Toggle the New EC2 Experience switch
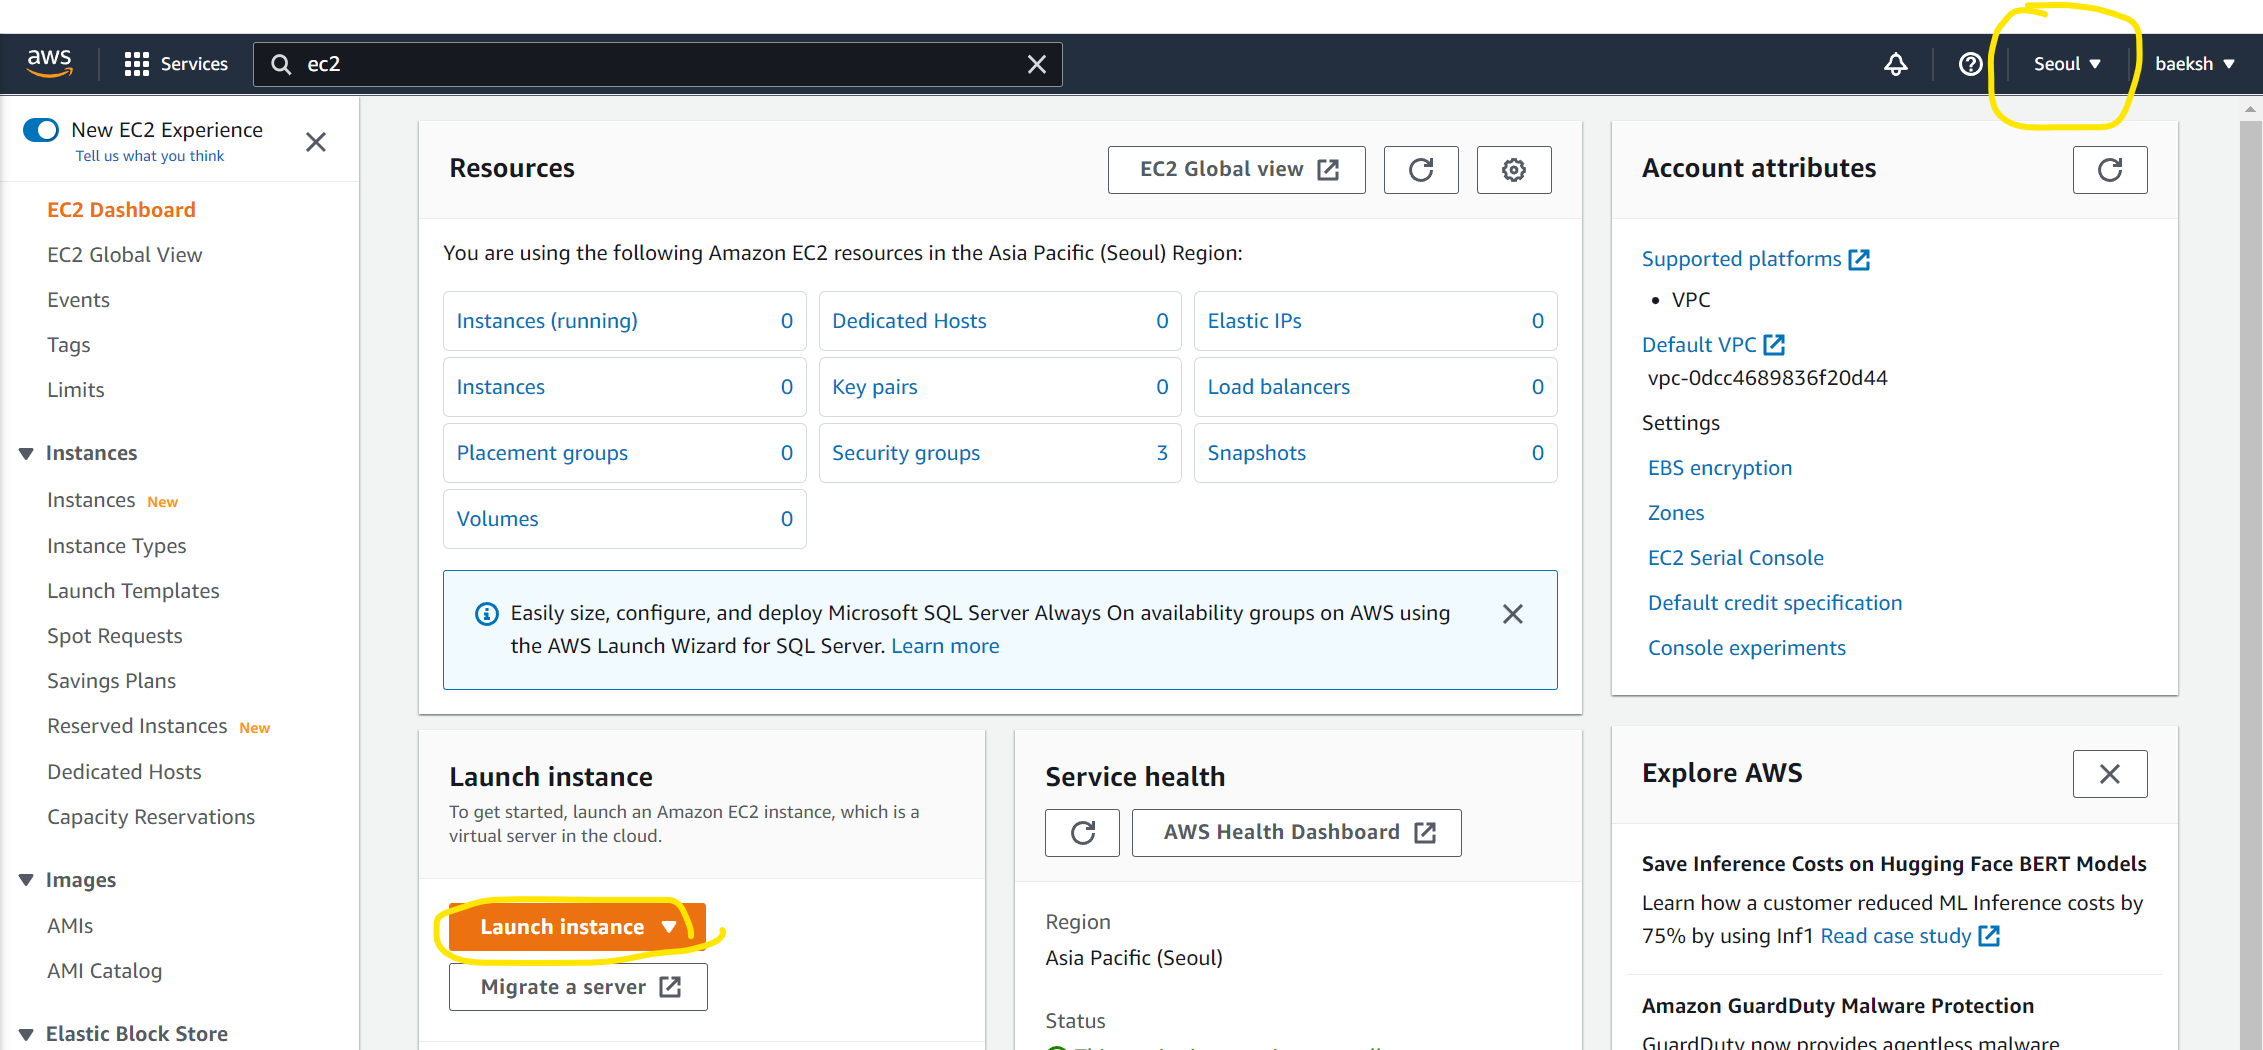The image size is (2263, 1050). [41, 130]
